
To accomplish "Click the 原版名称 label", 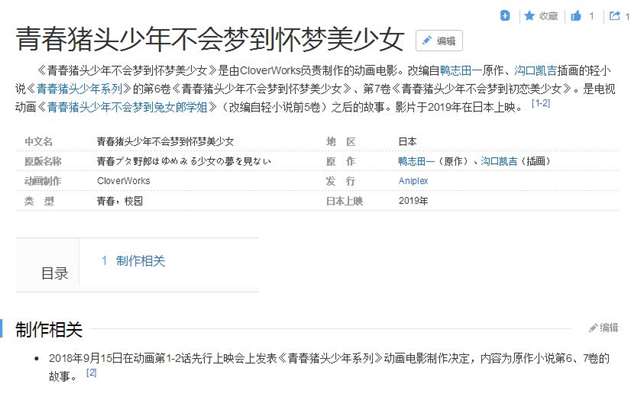I will (43, 161).
